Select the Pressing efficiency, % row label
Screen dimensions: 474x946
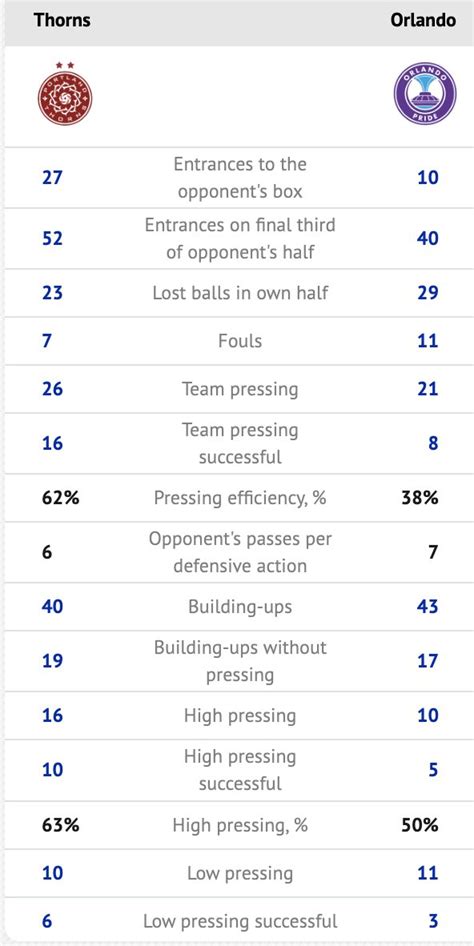pos(240,498)
